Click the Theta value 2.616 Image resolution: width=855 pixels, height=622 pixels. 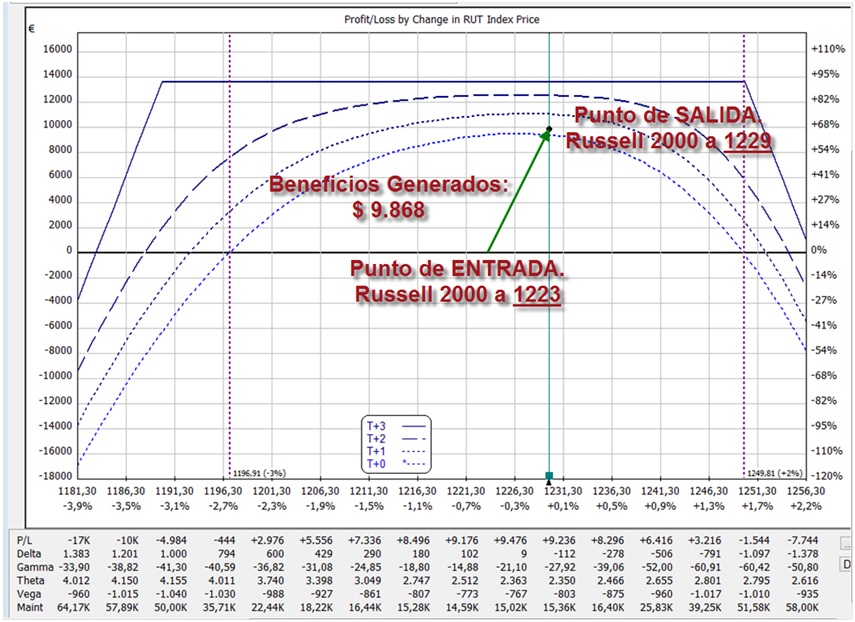tap(805, 580)
